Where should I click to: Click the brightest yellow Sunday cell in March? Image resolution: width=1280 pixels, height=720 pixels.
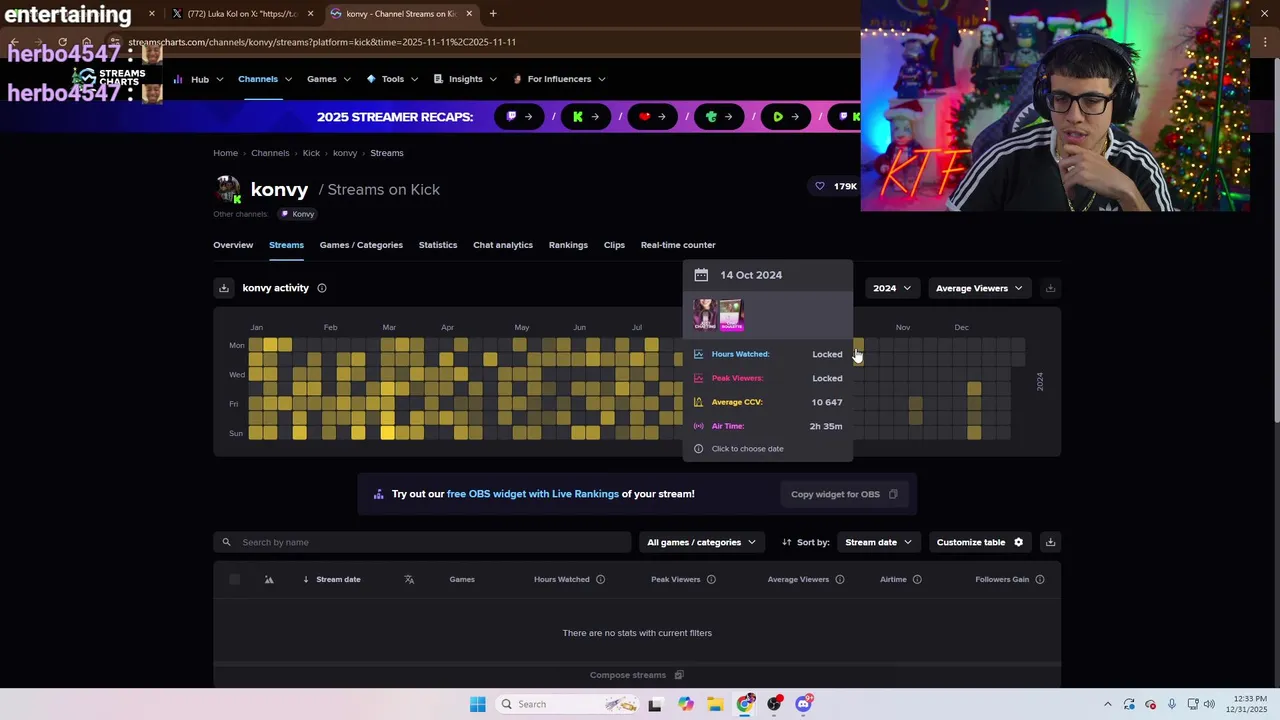tap(387, 433)
